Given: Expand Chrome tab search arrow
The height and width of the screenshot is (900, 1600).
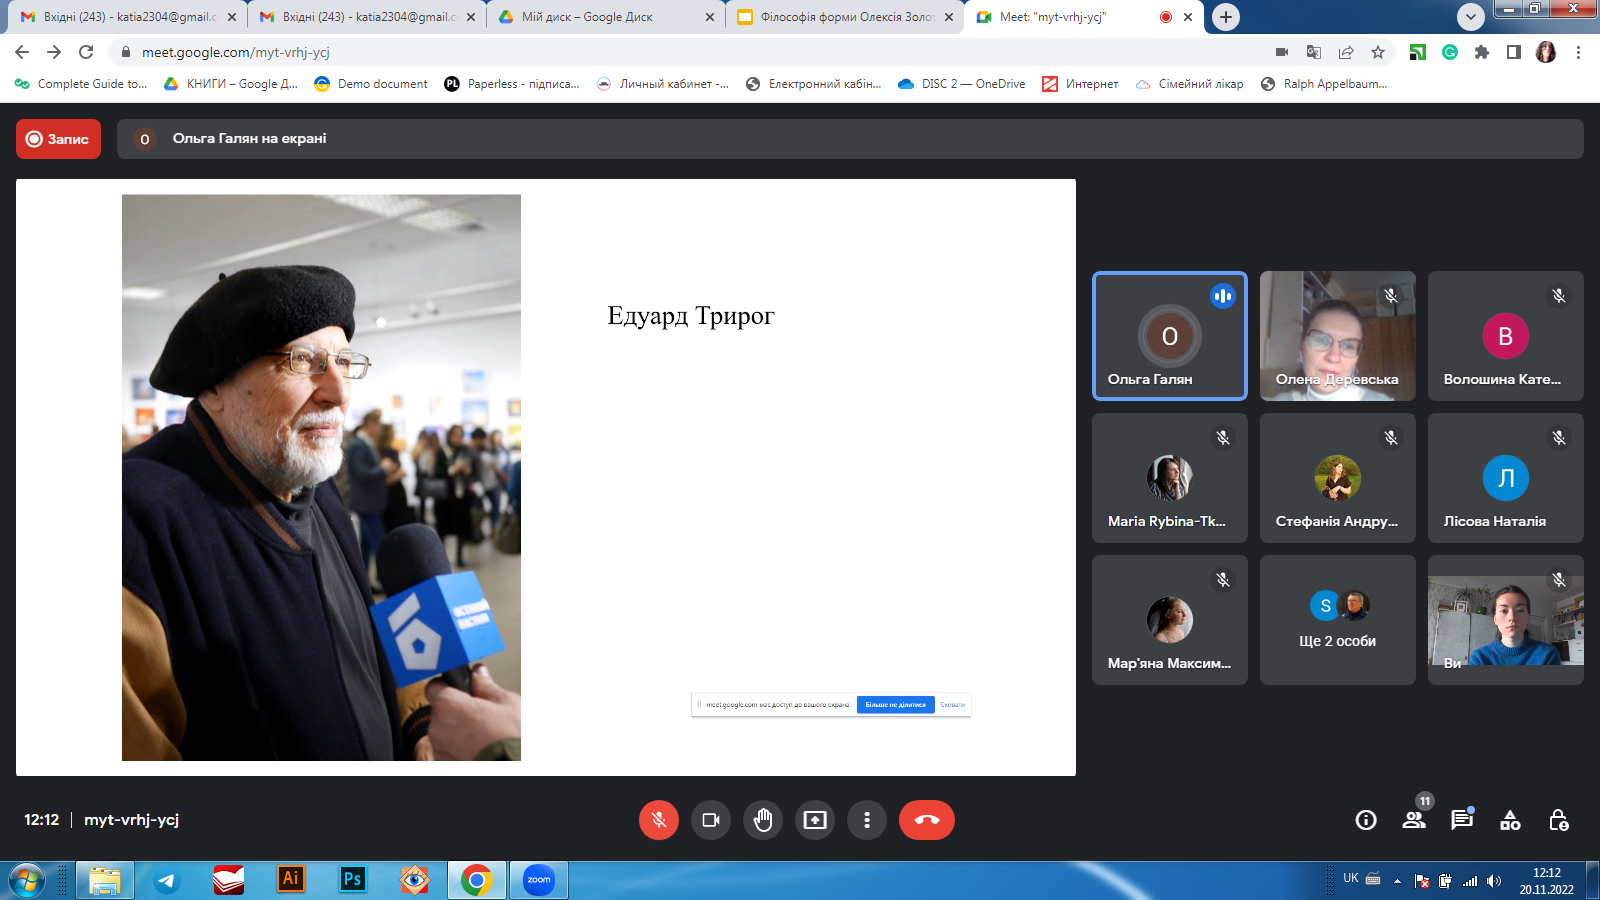Looking at the screenshot, I should click(1471, 17).
